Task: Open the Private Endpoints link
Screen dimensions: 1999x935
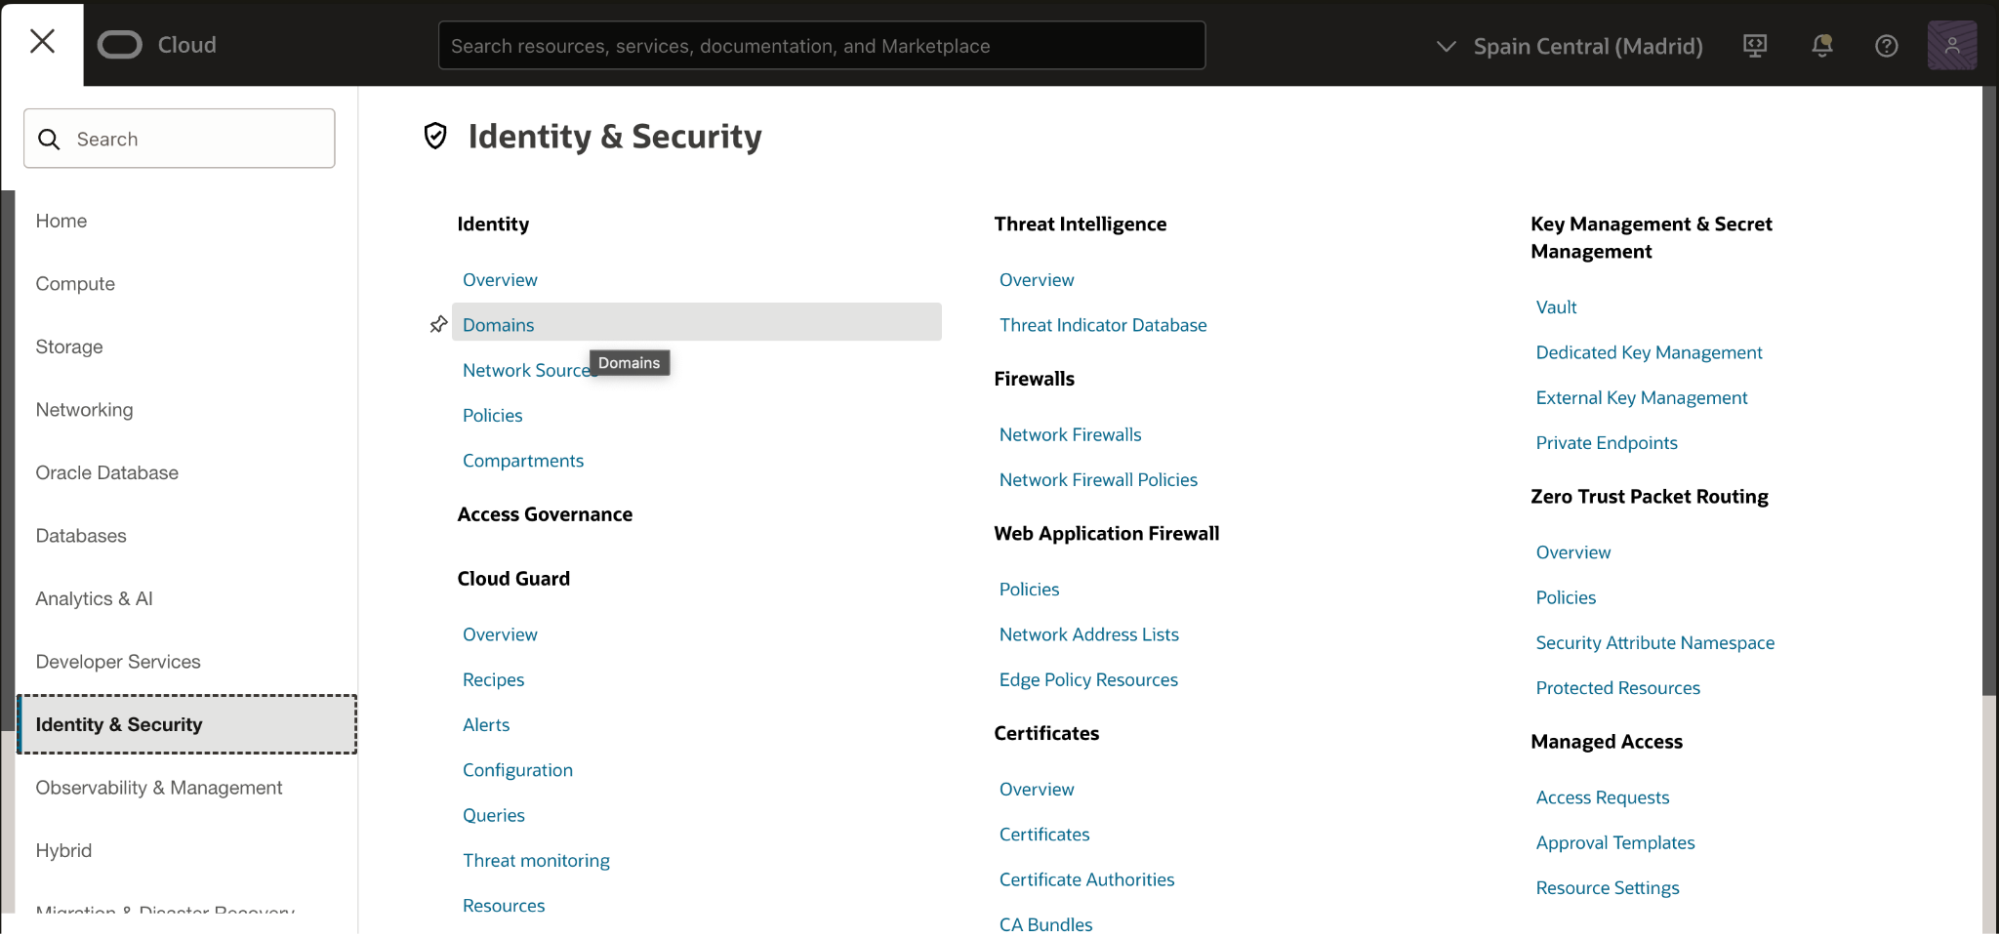Action: coord(1607,443)
